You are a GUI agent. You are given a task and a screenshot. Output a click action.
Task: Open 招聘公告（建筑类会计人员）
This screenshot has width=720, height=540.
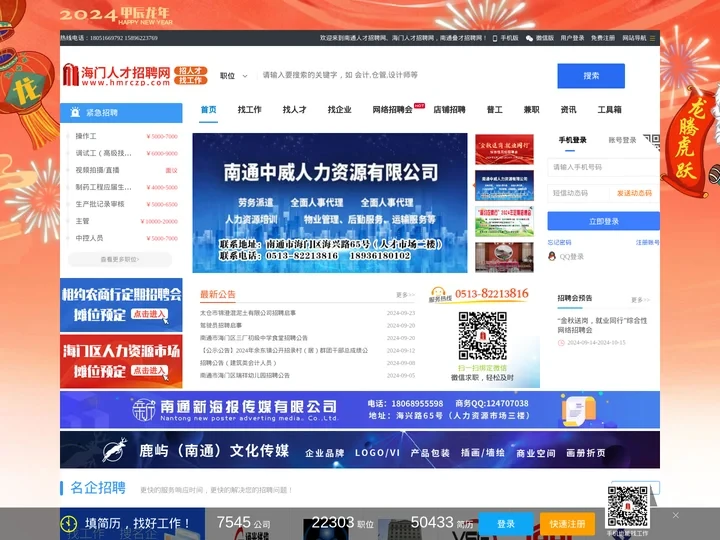238,363
